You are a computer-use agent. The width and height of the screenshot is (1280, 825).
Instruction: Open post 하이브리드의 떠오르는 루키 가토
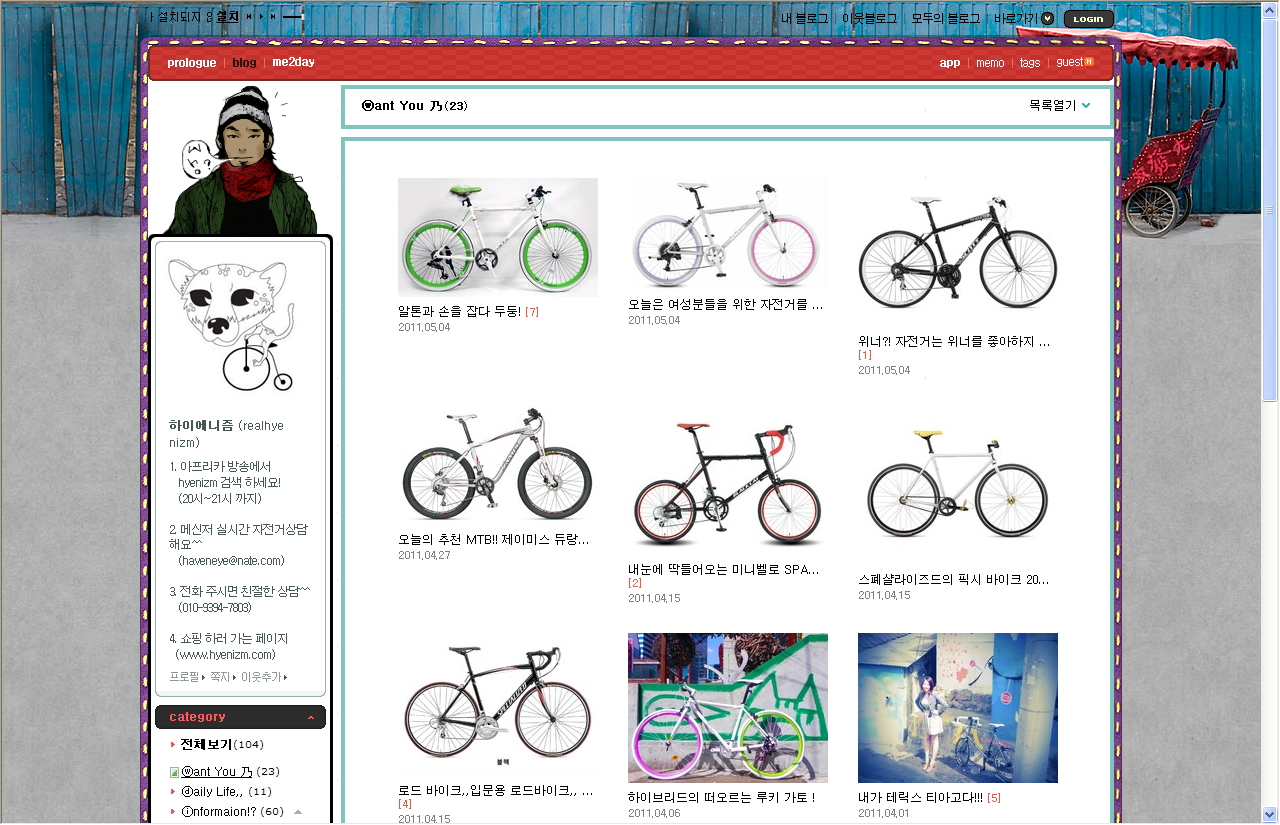point(721,797)
